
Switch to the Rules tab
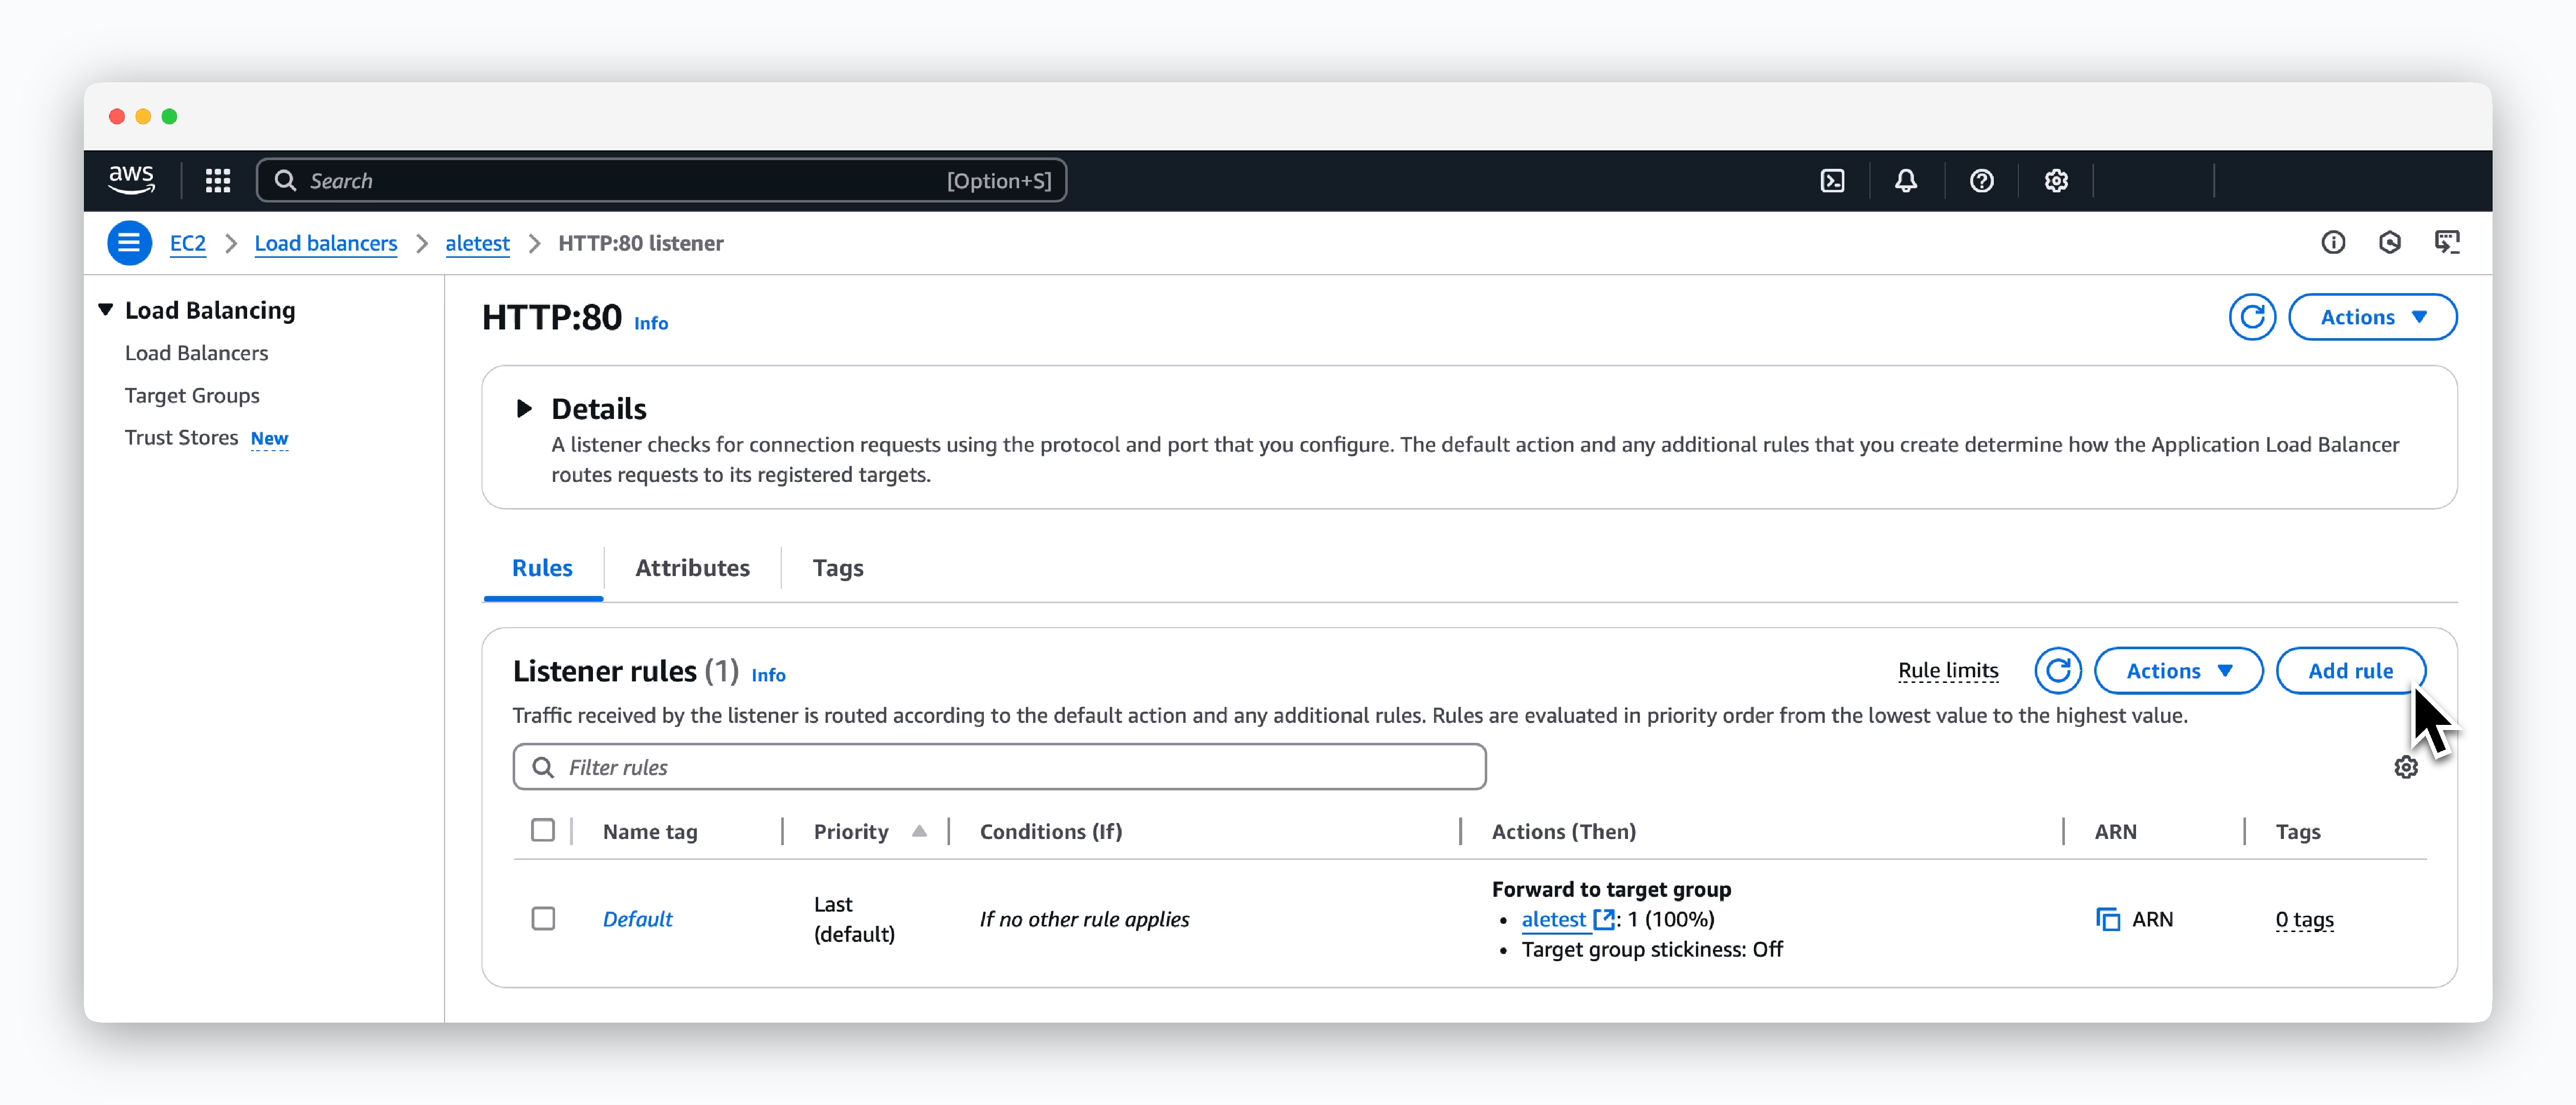tap(542, 568)
